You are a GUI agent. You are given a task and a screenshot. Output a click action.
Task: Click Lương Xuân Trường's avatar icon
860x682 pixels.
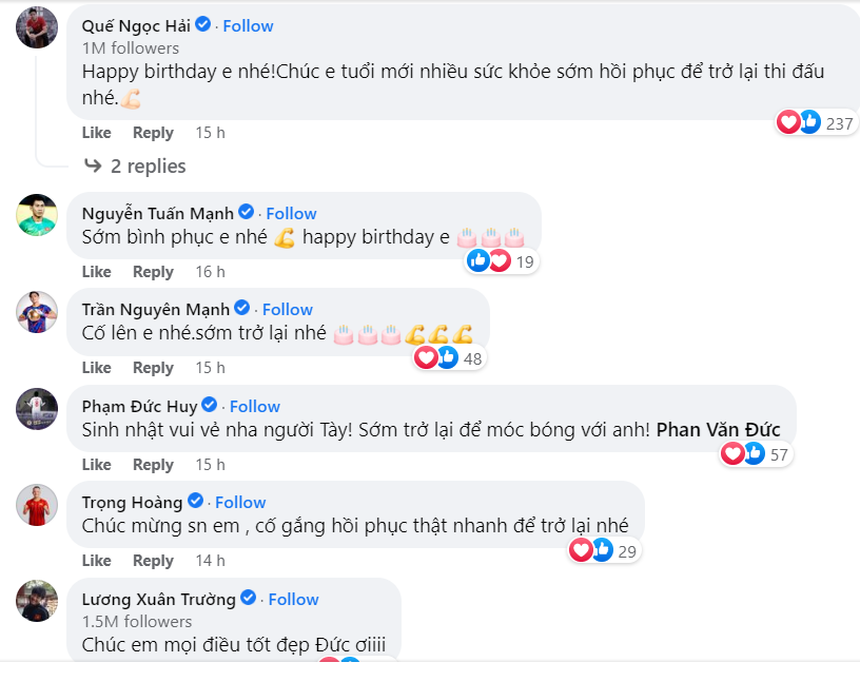tap(37, 601)
